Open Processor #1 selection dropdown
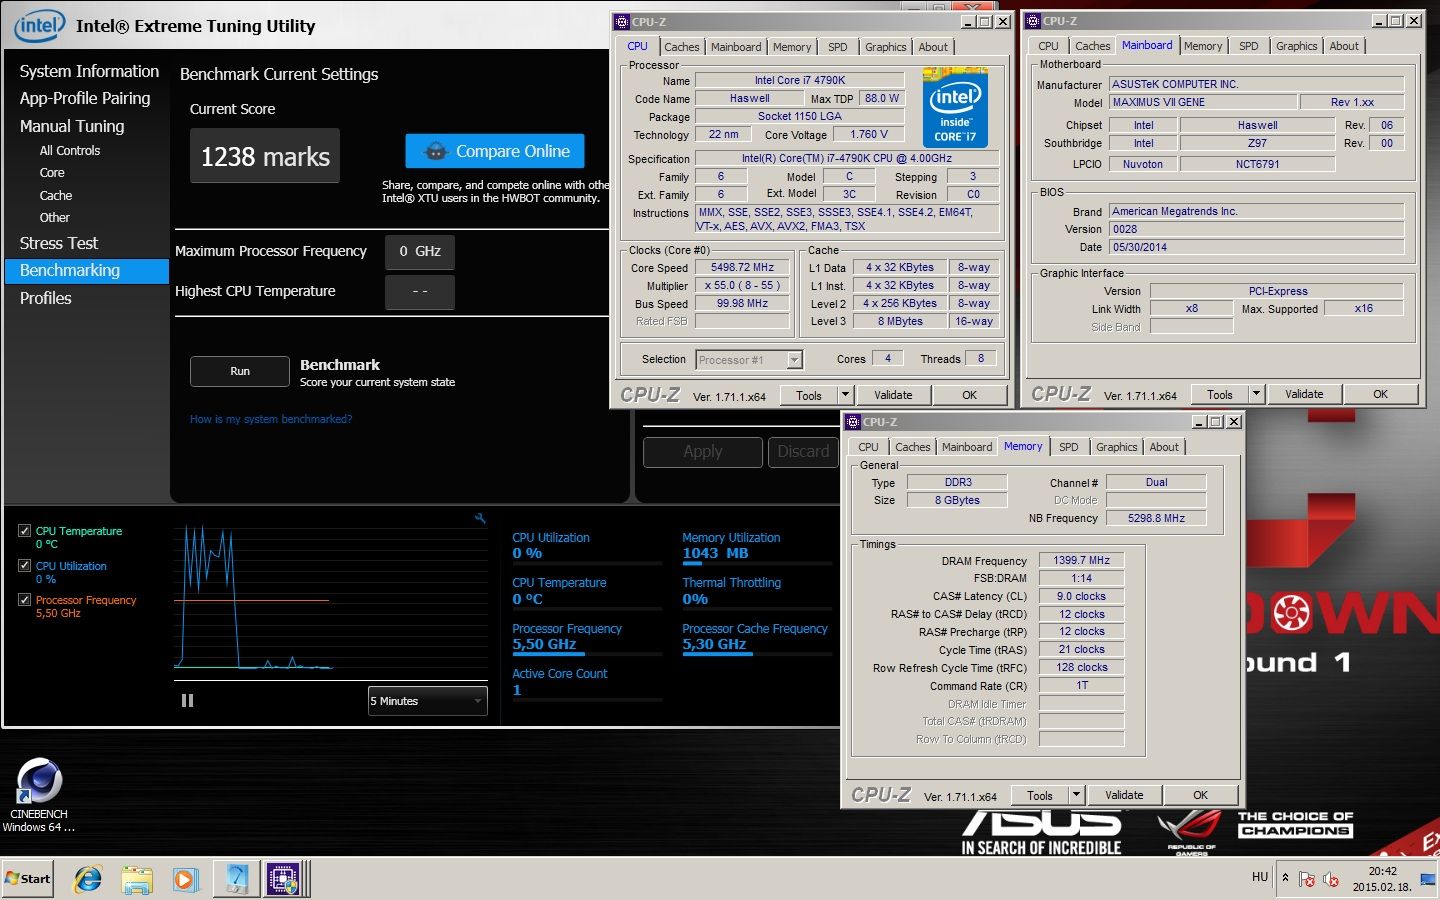The height and width of the screenshot is (900, 1440). pyautogui.click(x=749, y=360)
